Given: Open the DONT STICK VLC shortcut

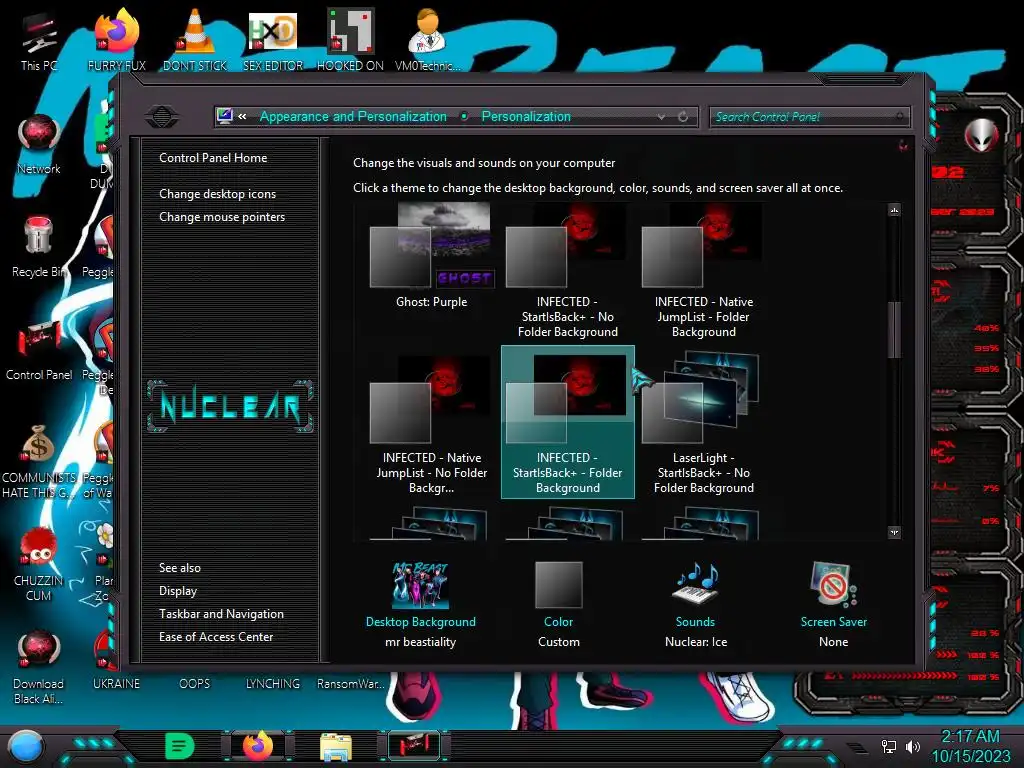Looking at the screenshot, I should click(195, 40).
